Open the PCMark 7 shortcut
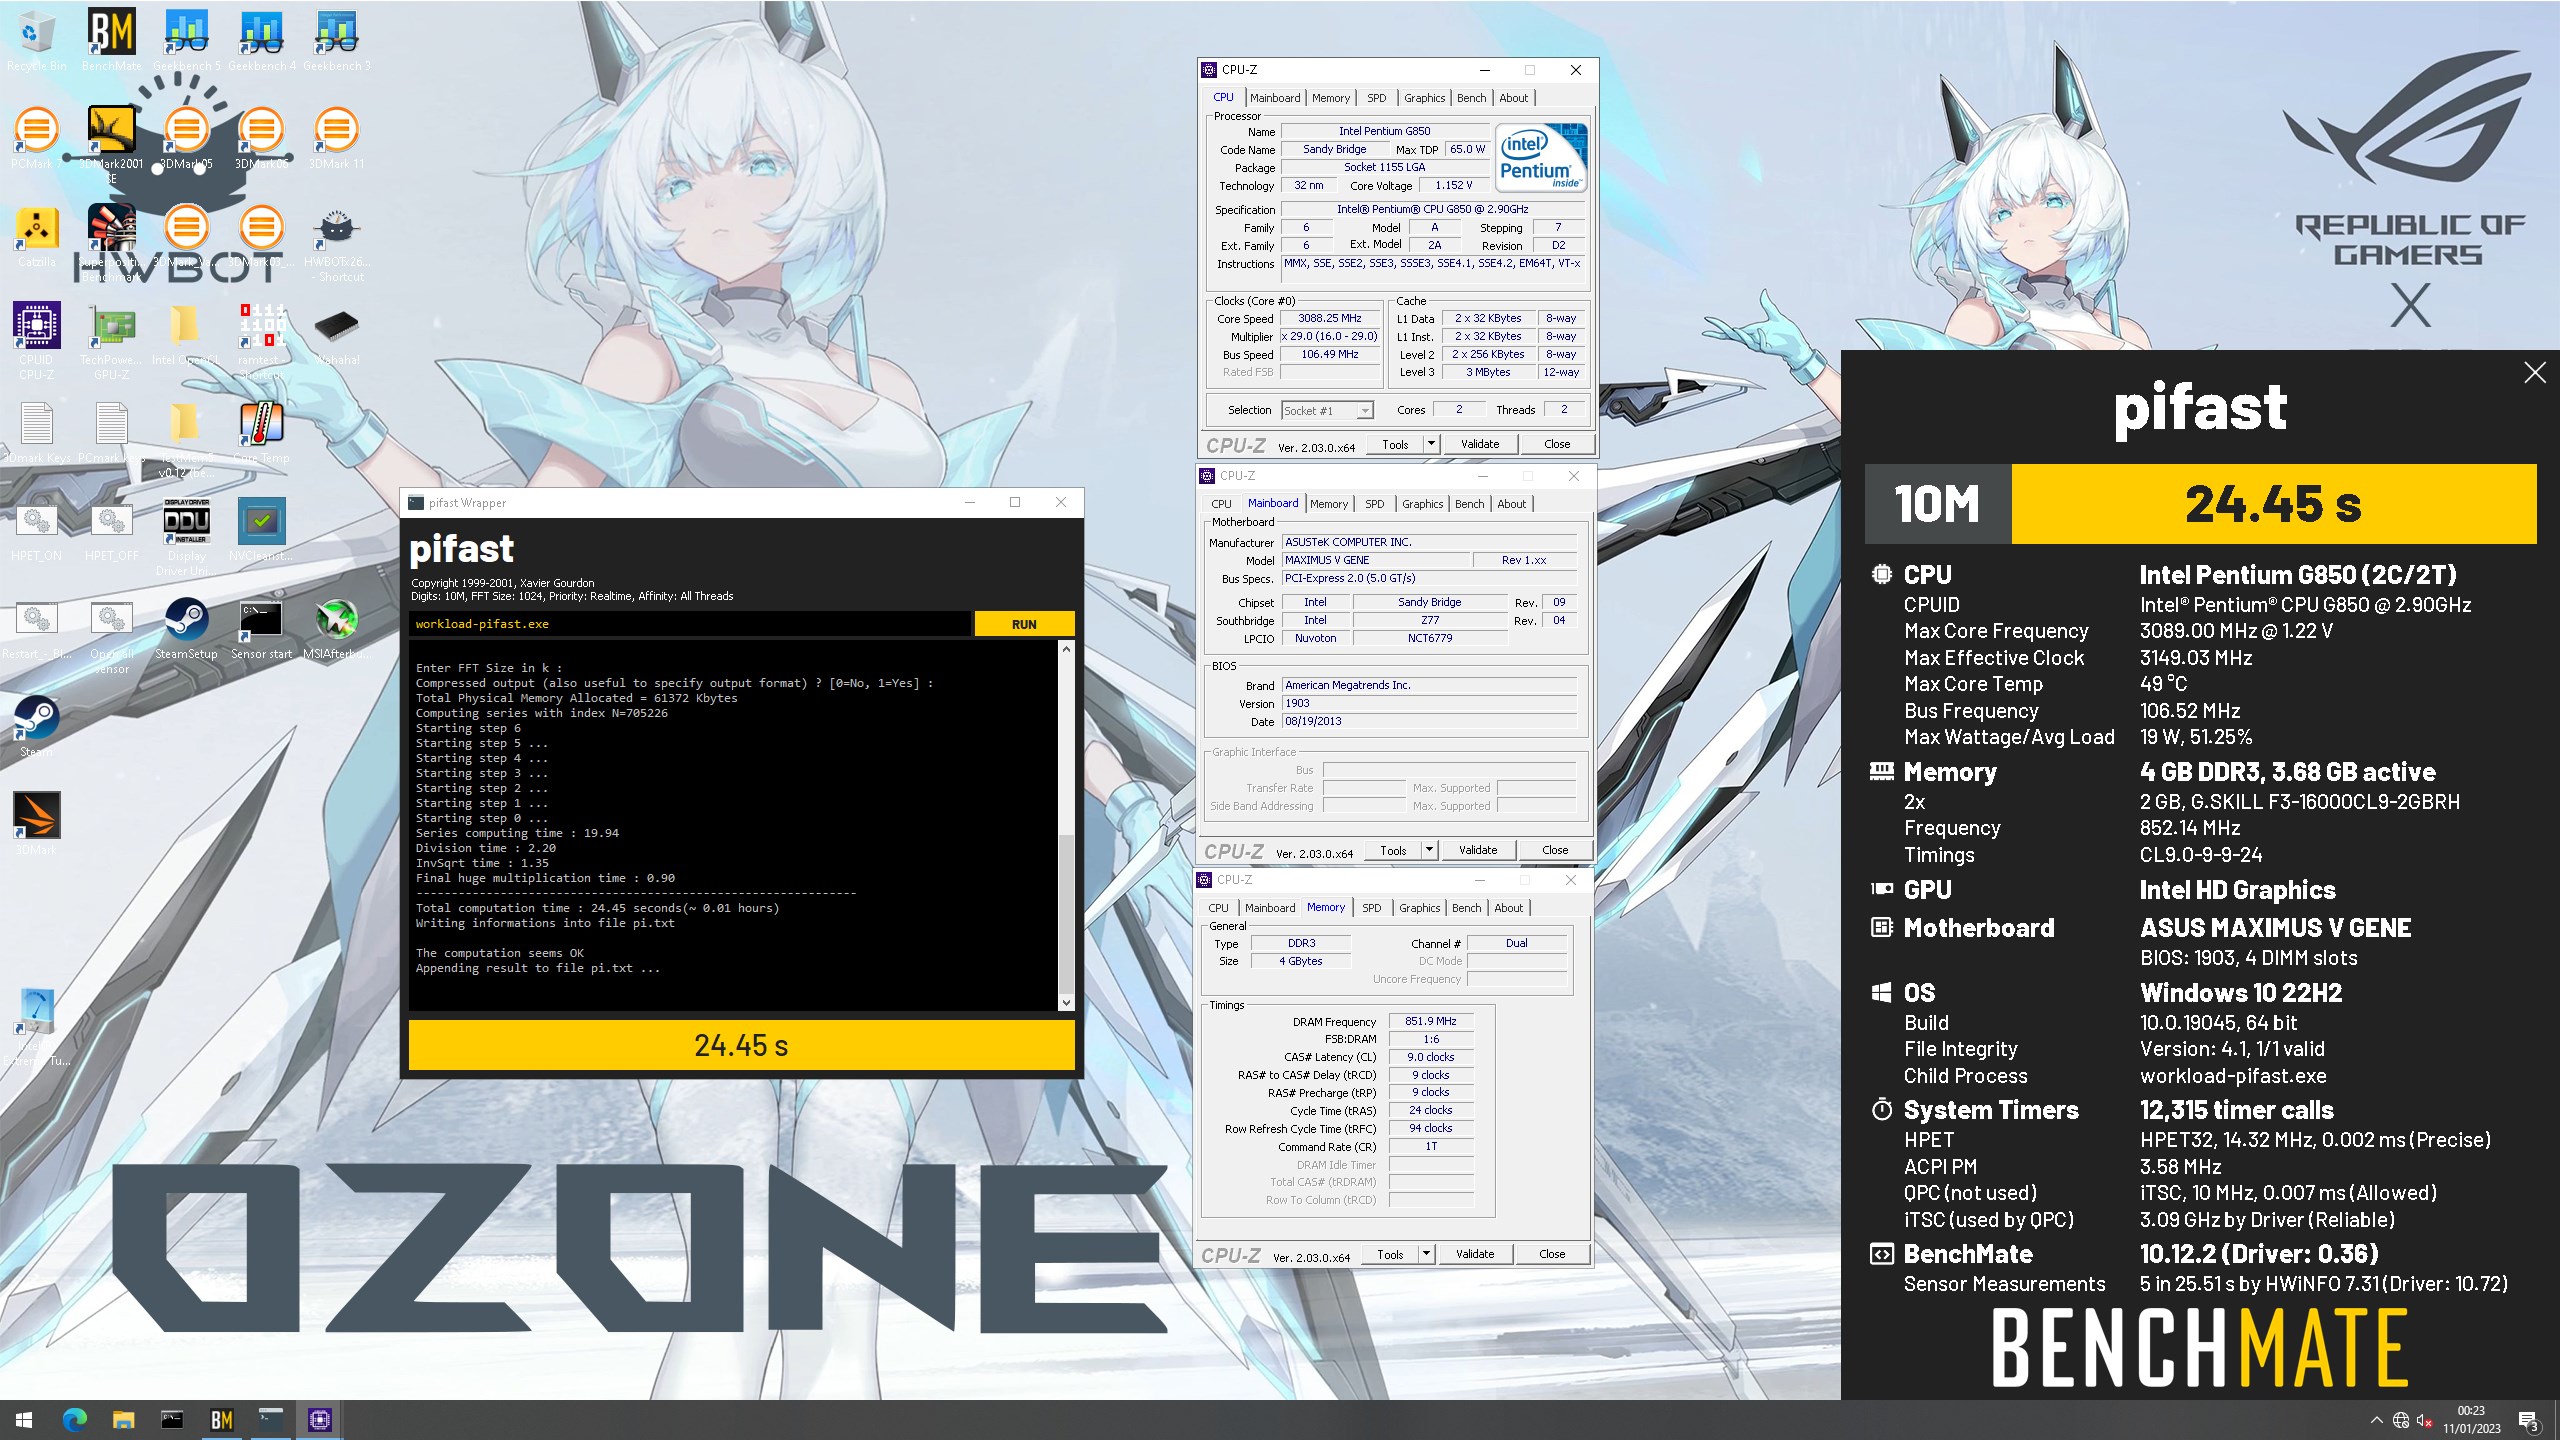 tap(36, 137)
